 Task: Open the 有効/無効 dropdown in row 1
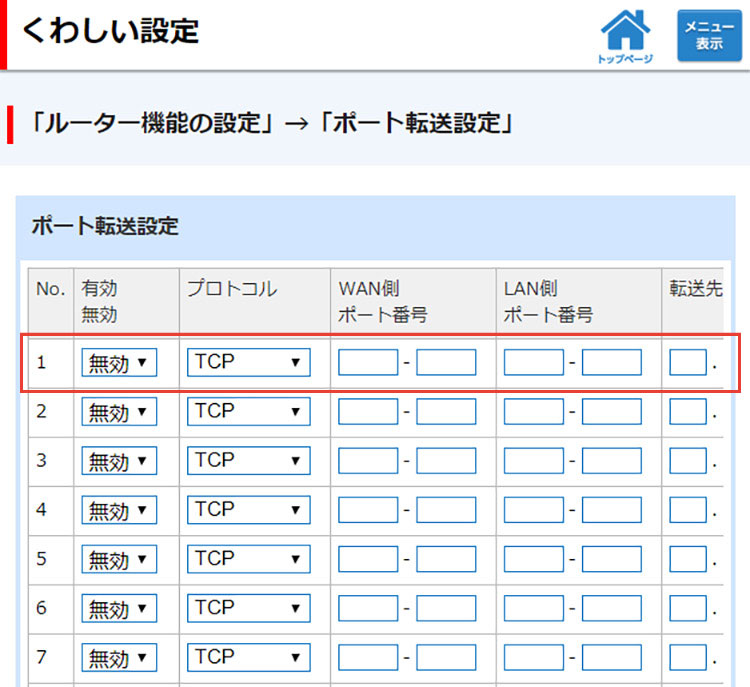tap(119, 363)
